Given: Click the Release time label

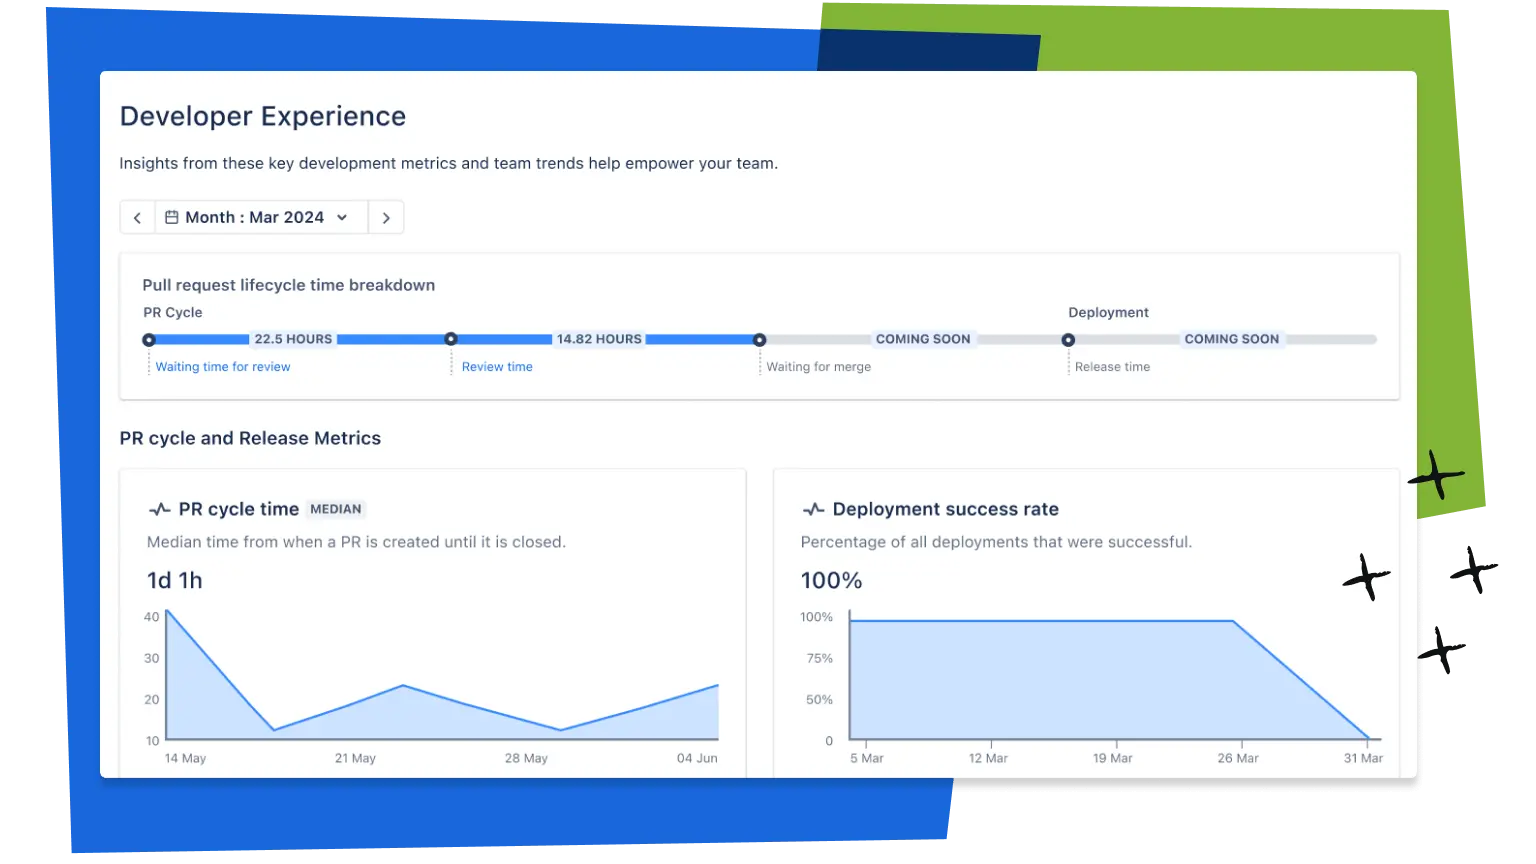Looking at the screenshot, I should click(x=1112, y=367).
